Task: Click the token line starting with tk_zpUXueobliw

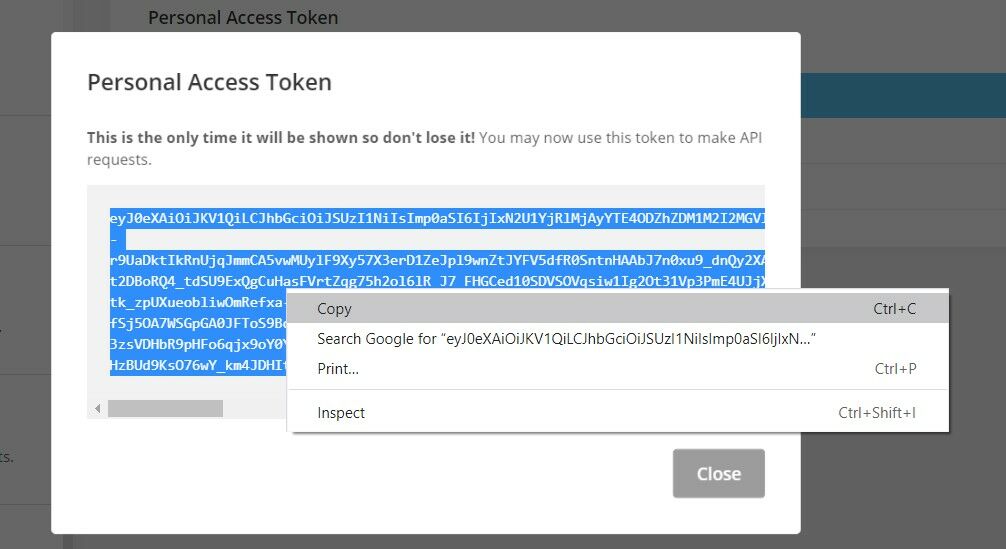Action: tap(198, 302)
